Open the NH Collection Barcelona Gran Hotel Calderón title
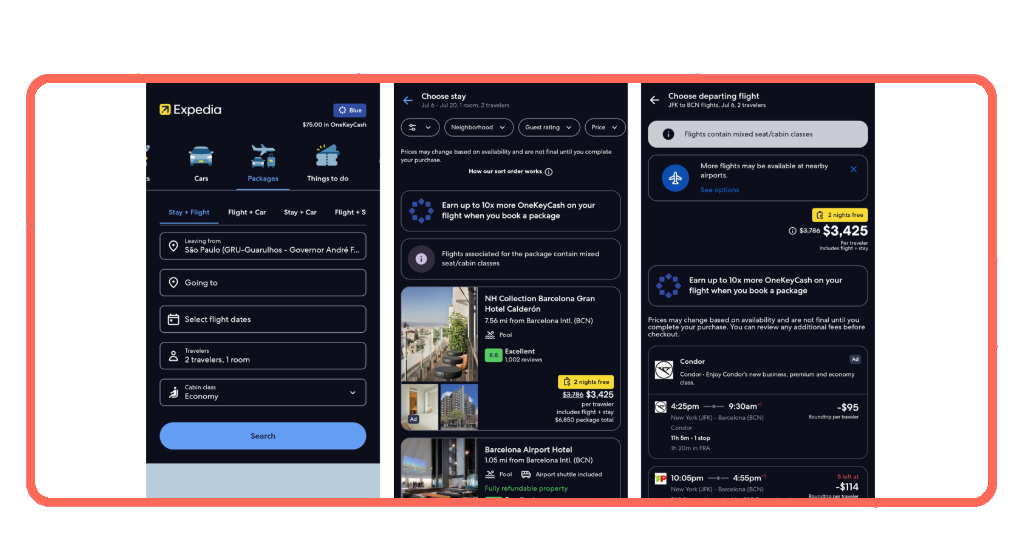Image resolution: width=1024 pixels, height=536 pixels. [539, 304]
